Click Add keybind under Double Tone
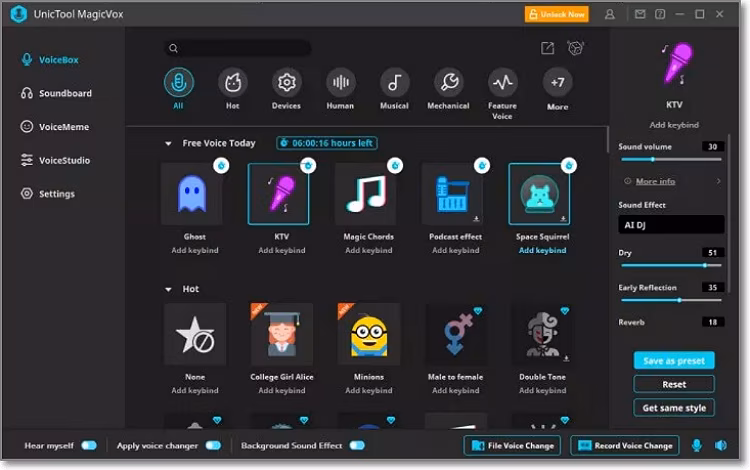Image resolution: width=750 pixels, height=470 pixels. pos(542,390)
